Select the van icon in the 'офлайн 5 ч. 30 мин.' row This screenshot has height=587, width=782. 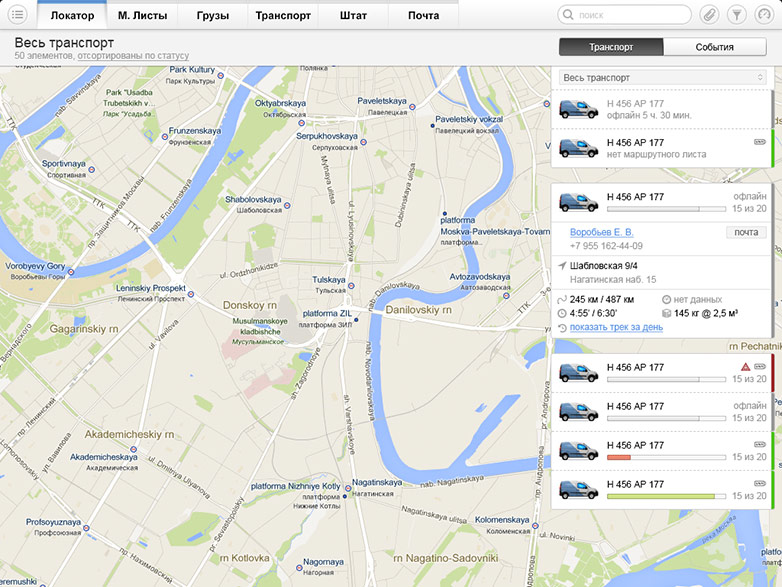tap(579, 109)
